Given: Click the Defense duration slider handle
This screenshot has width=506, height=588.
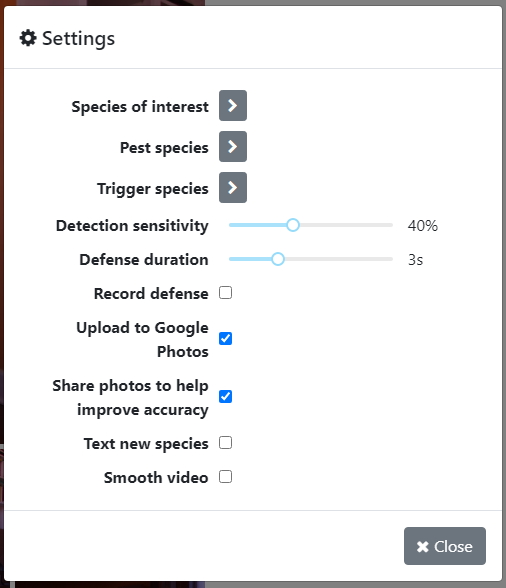Looking at the screenshot, I should (x=278, y=259).
